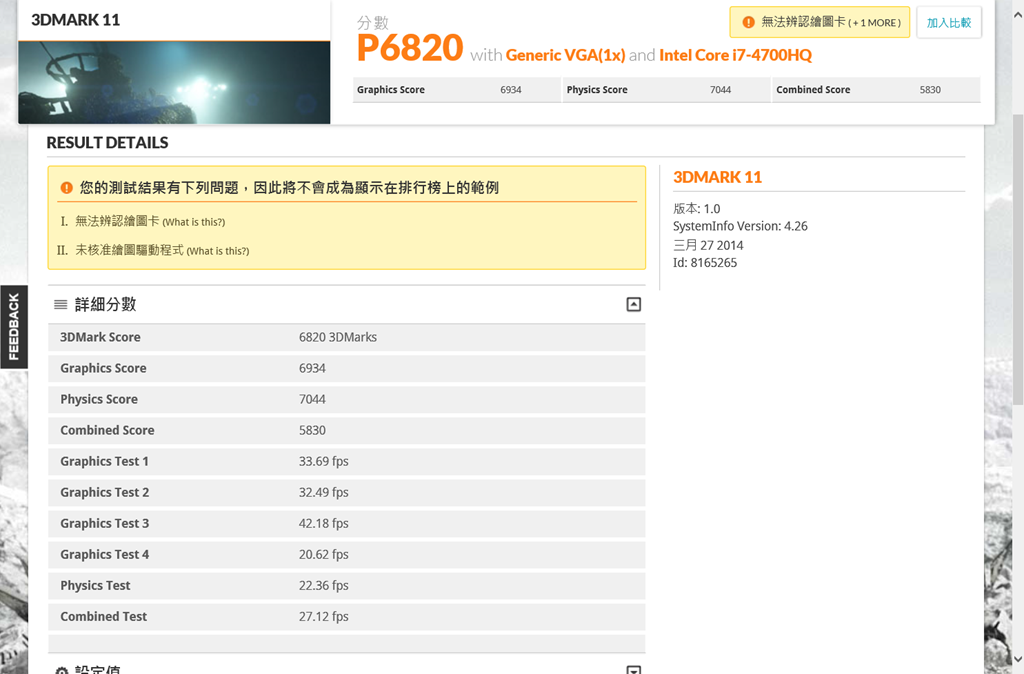Click the Combined Test label
This screenshot has height=674, width=1024.
coord(103,617)
